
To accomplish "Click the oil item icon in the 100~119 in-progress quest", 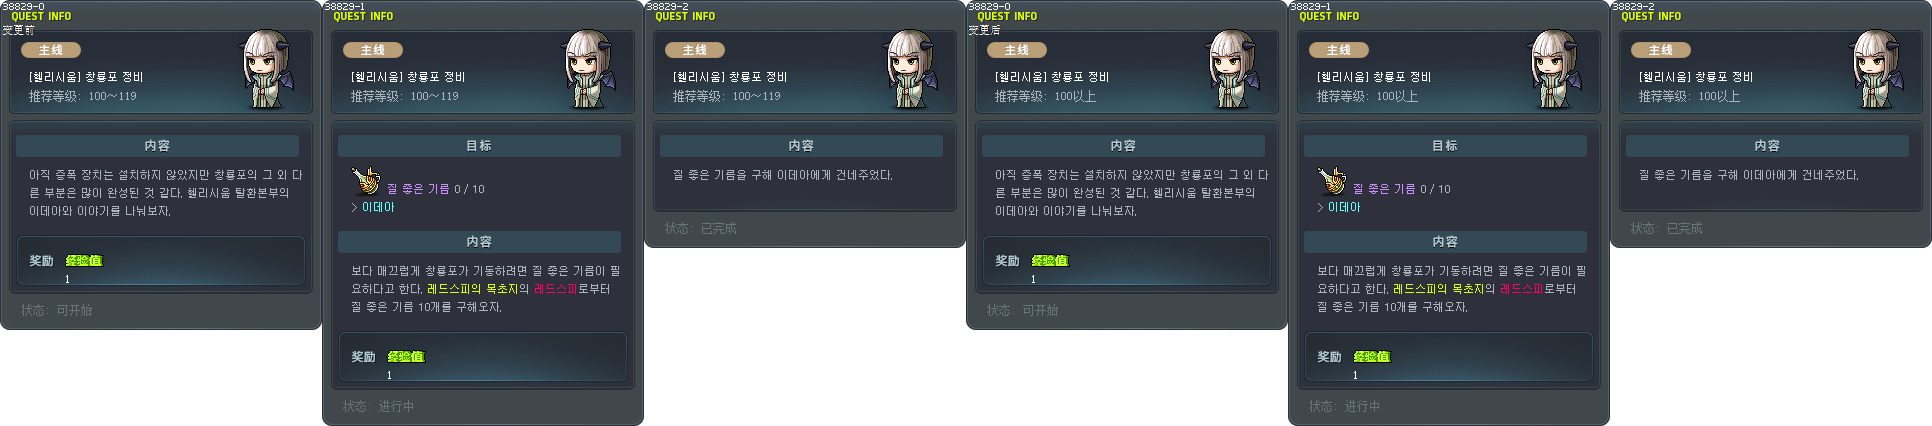I will pos(365,181).
